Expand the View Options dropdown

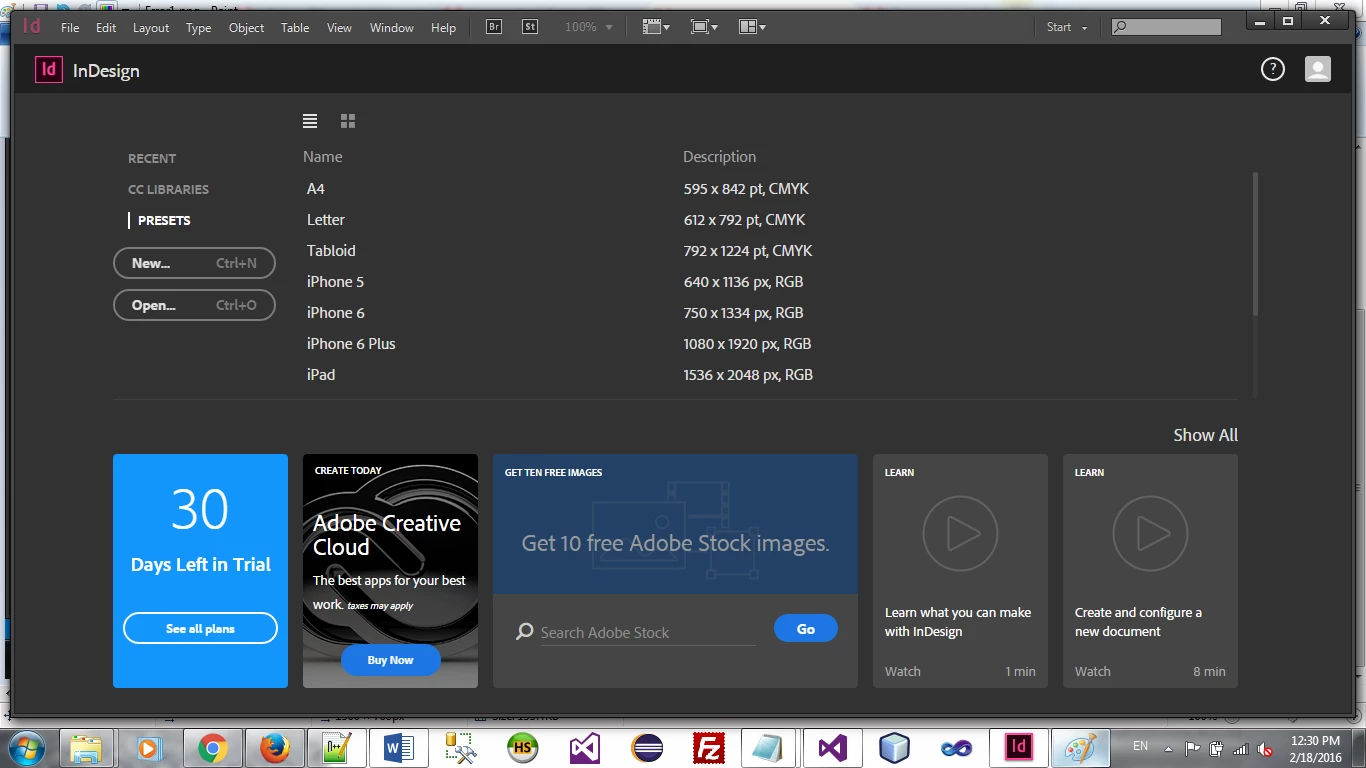[656, 27]
